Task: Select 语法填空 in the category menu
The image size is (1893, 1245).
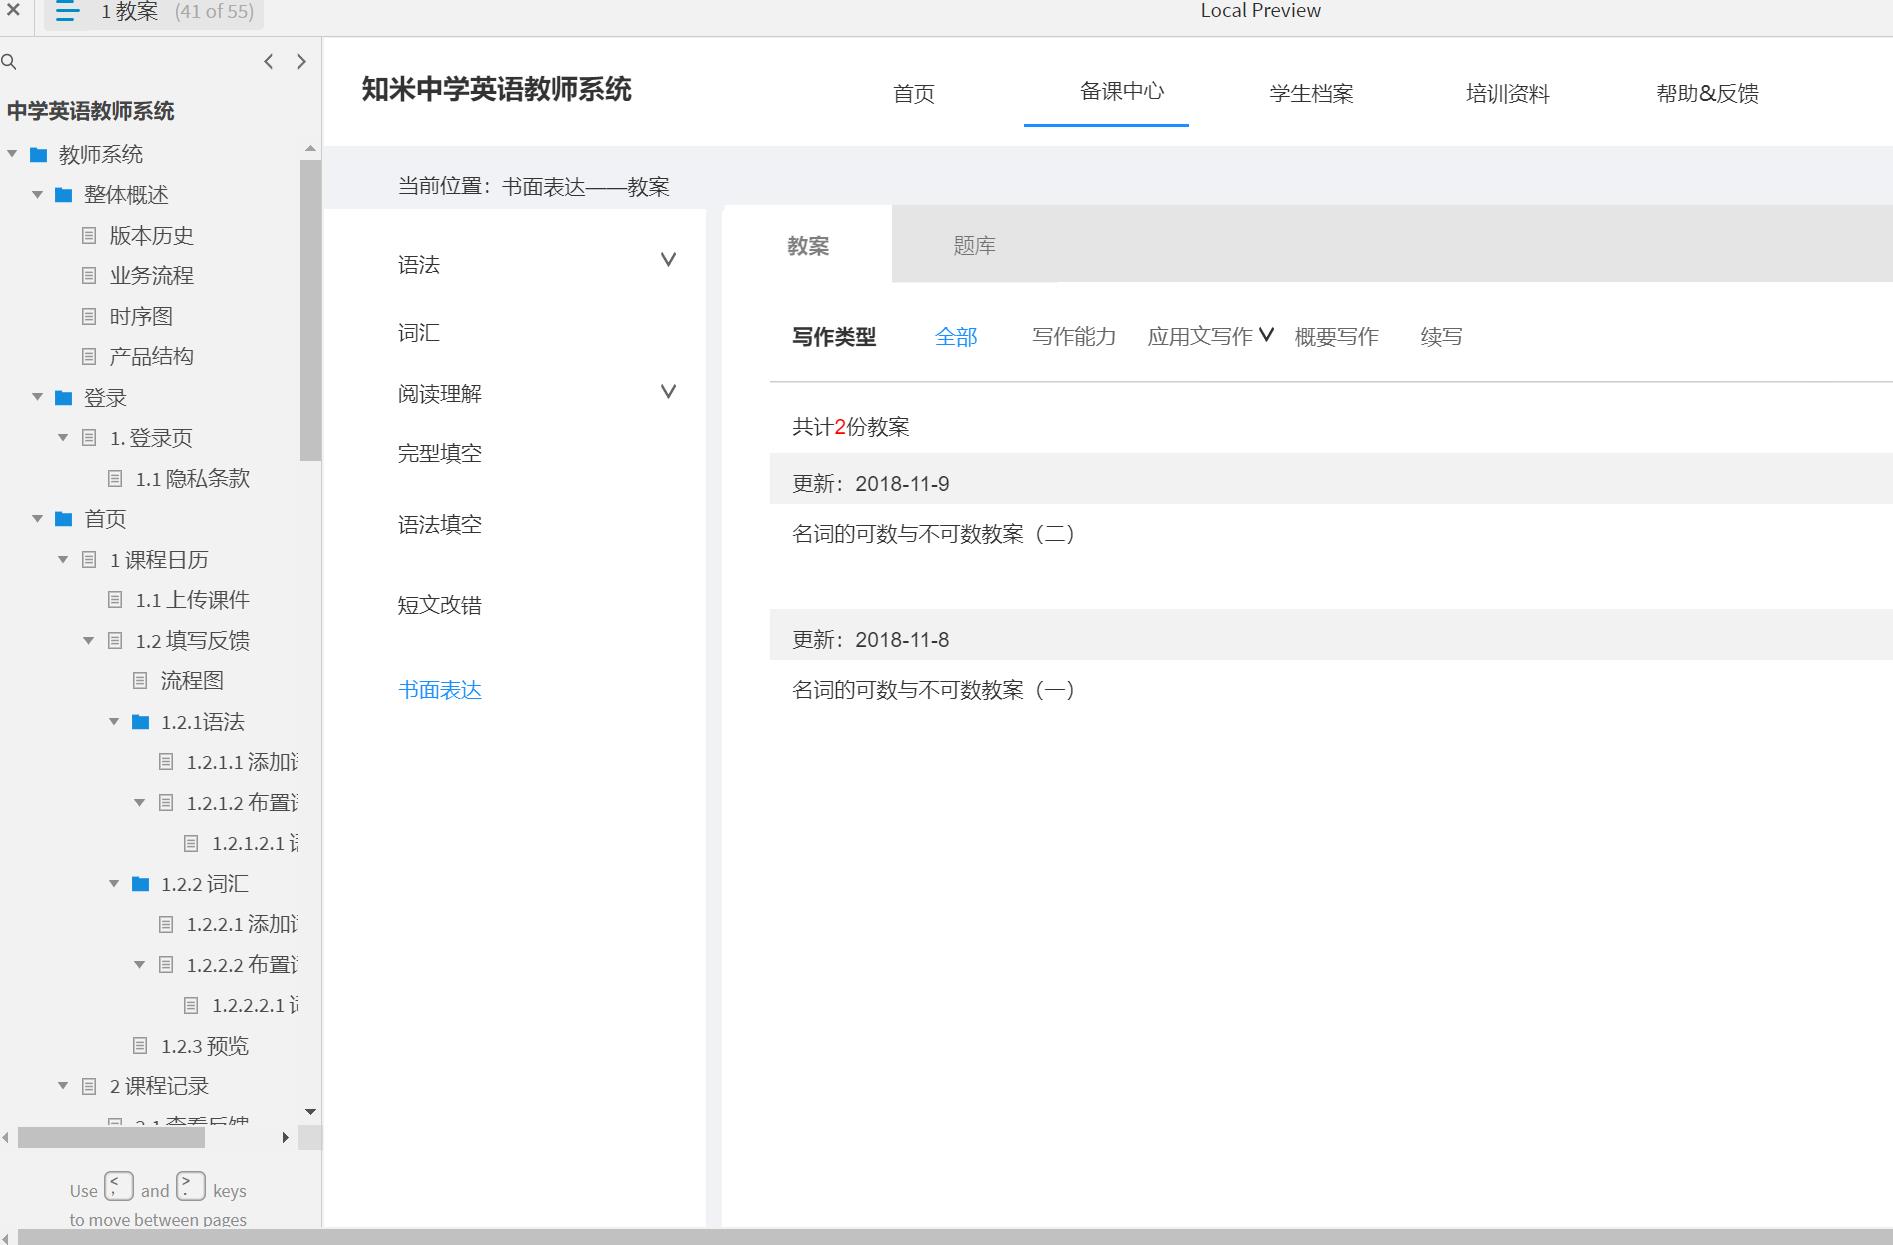Action: [x=440, y=524]
